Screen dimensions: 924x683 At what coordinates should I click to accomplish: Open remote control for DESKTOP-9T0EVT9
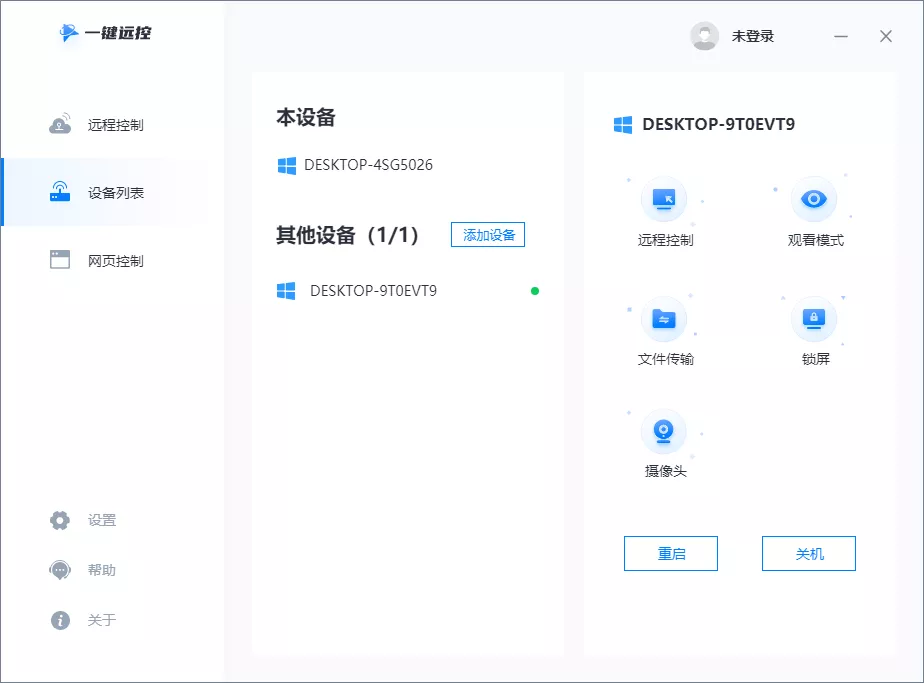pyautogui.click(x=665, y=205)
